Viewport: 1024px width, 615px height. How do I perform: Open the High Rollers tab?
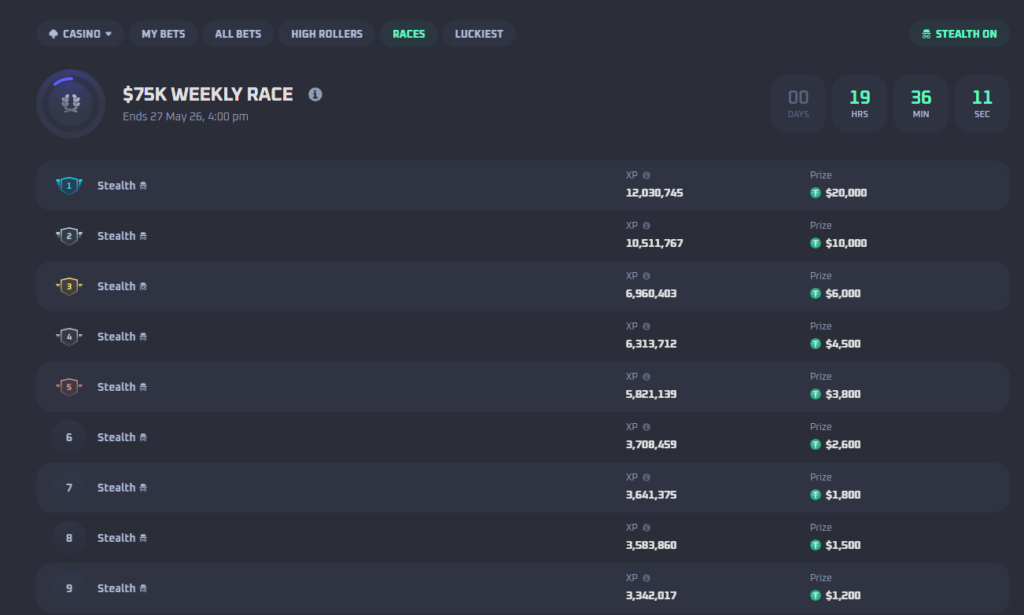(x=327, y=34)
